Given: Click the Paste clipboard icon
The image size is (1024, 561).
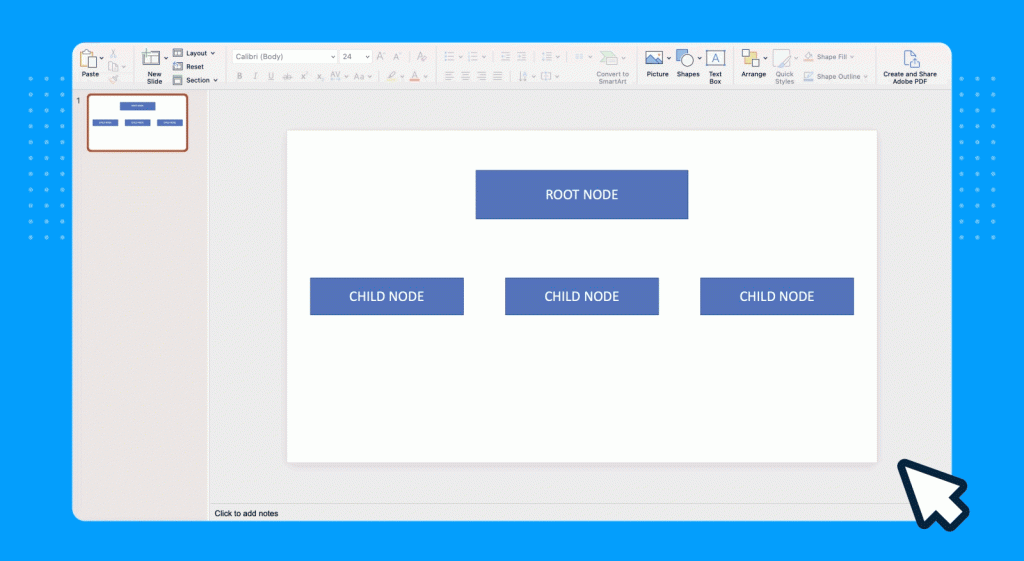Looking at the screenshot, I should coord(89,60).
